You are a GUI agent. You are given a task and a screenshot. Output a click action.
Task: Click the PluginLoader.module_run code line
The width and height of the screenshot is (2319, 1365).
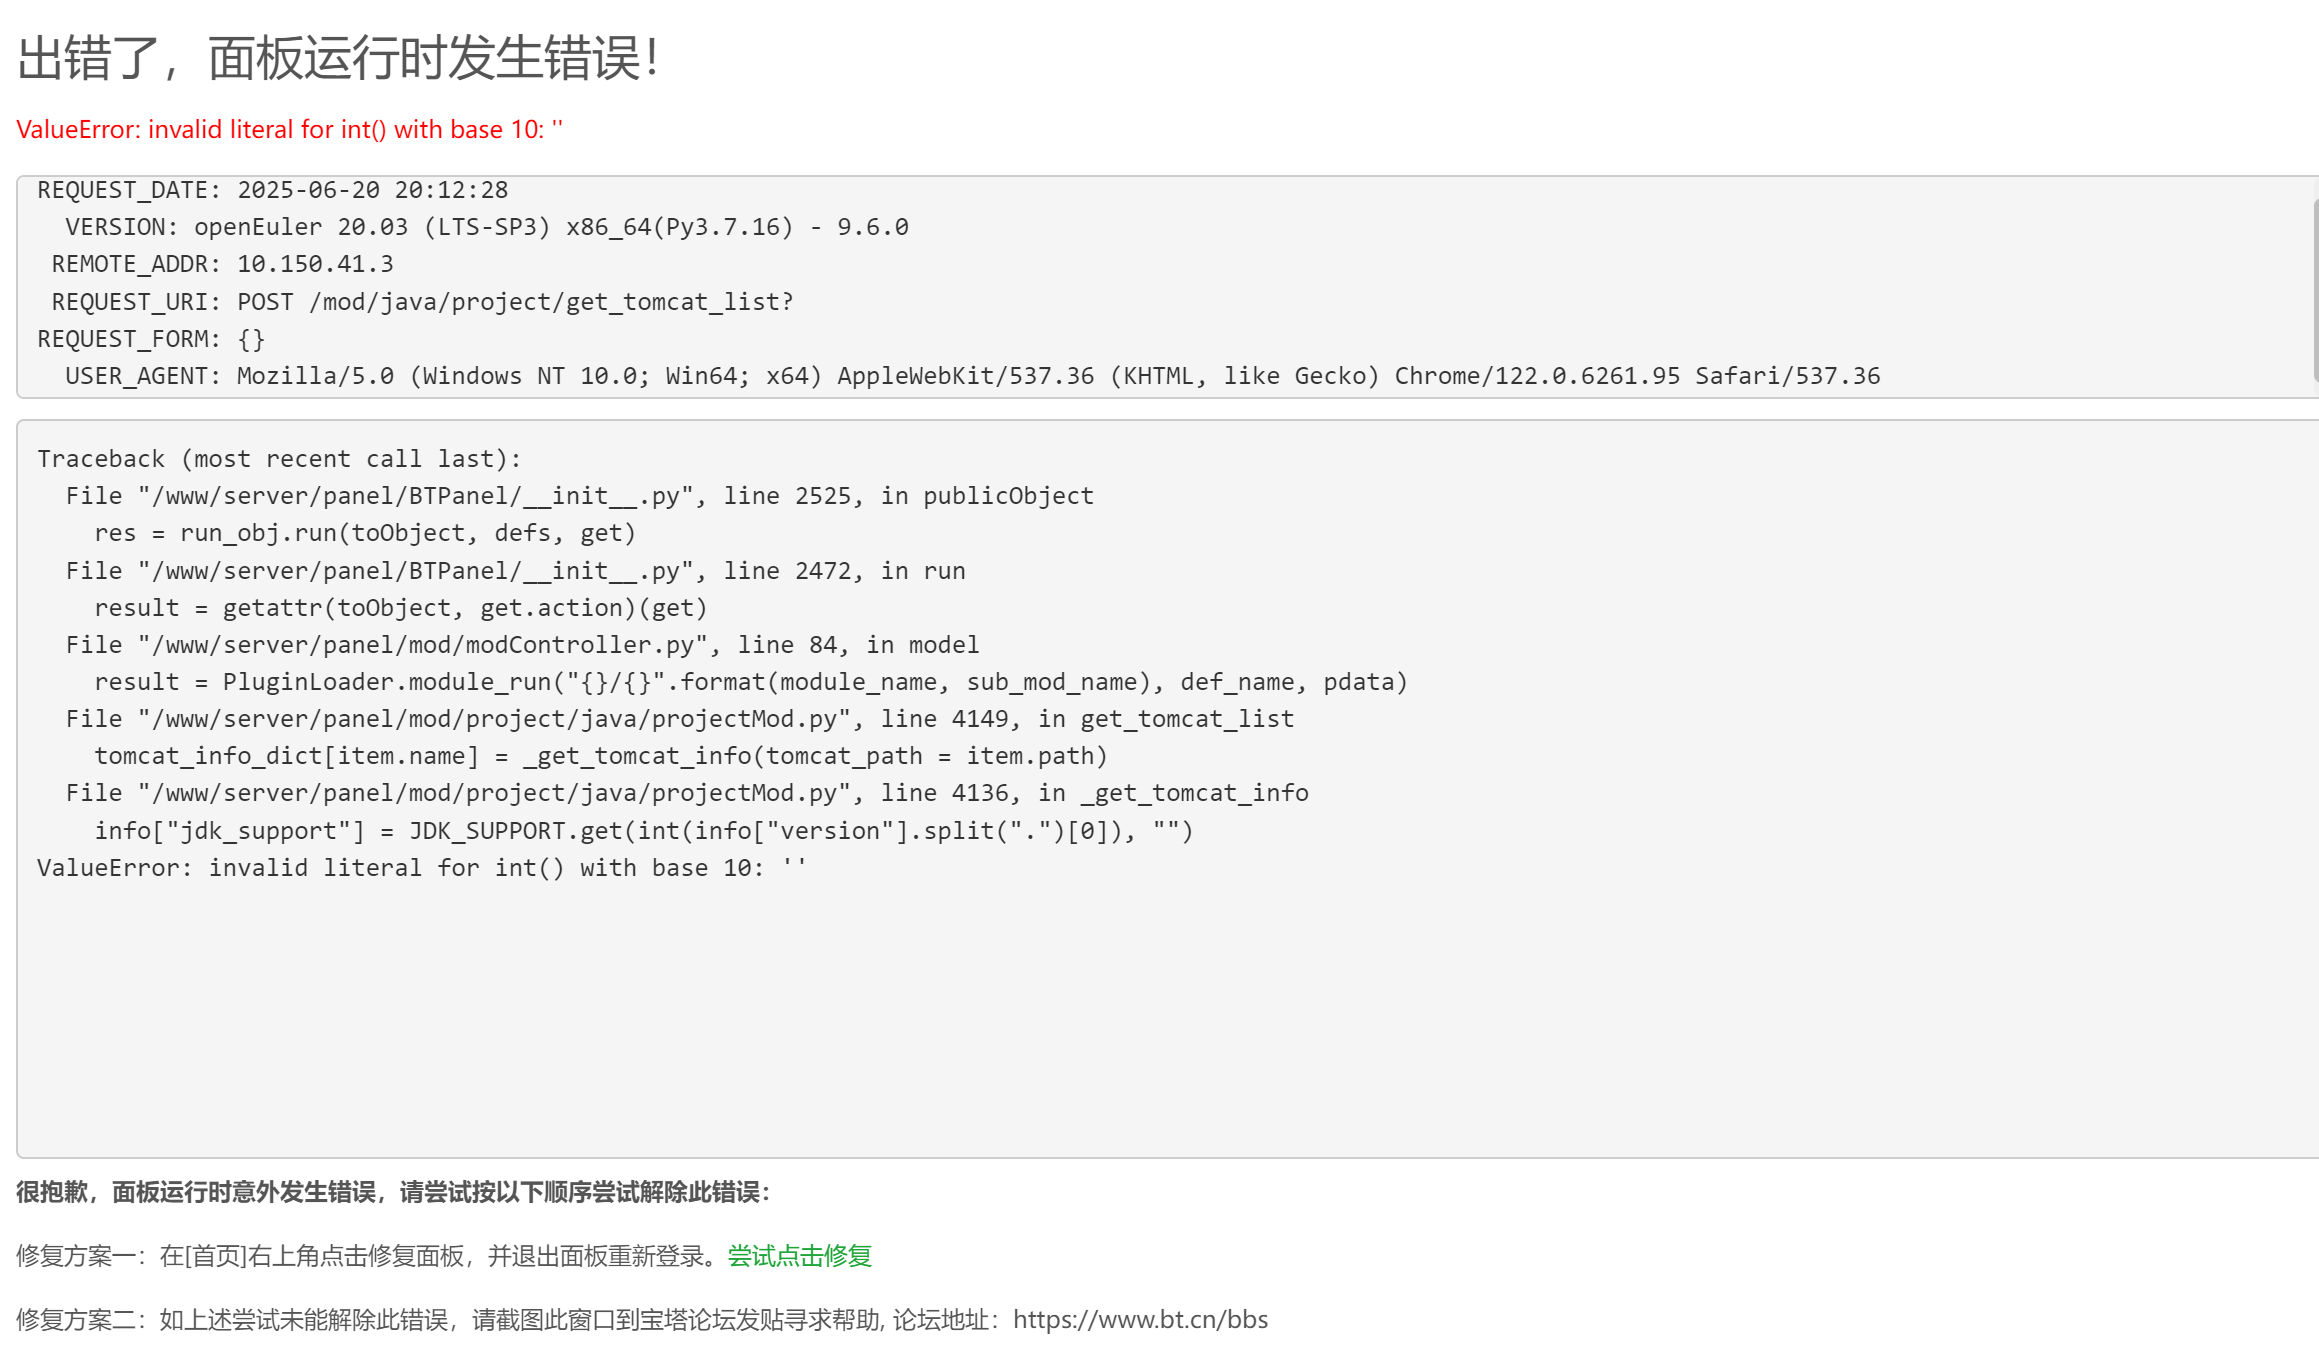[751, 682]
